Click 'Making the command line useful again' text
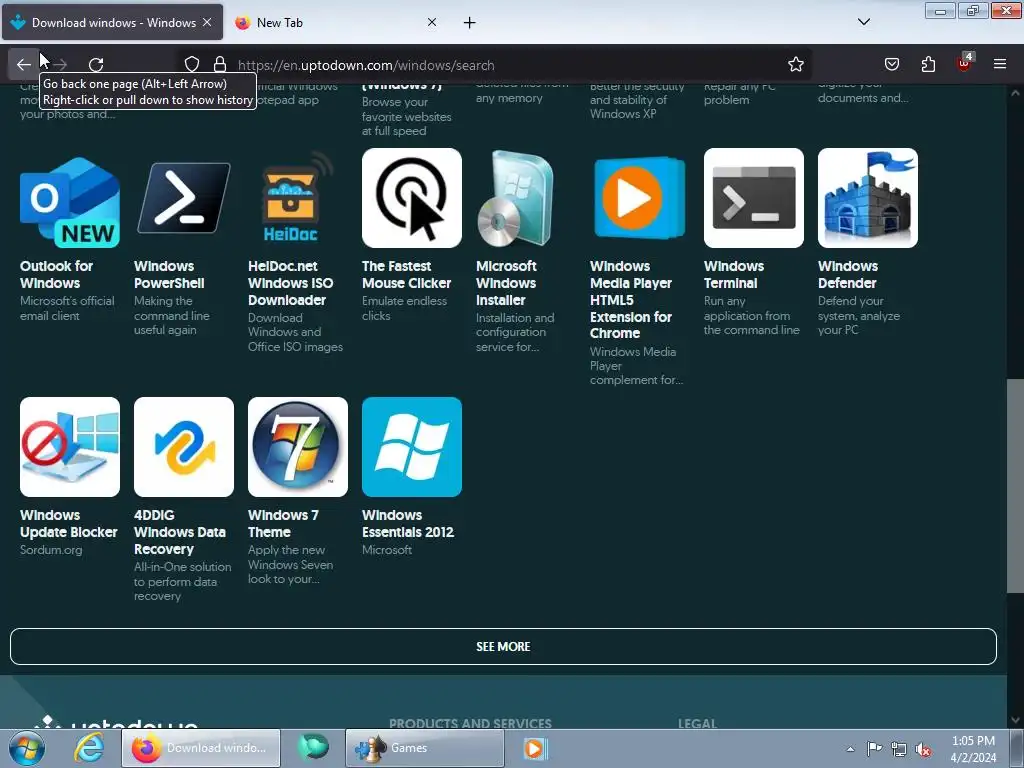The height and width of the screenshot is (768, 1024). pos(172,315)
